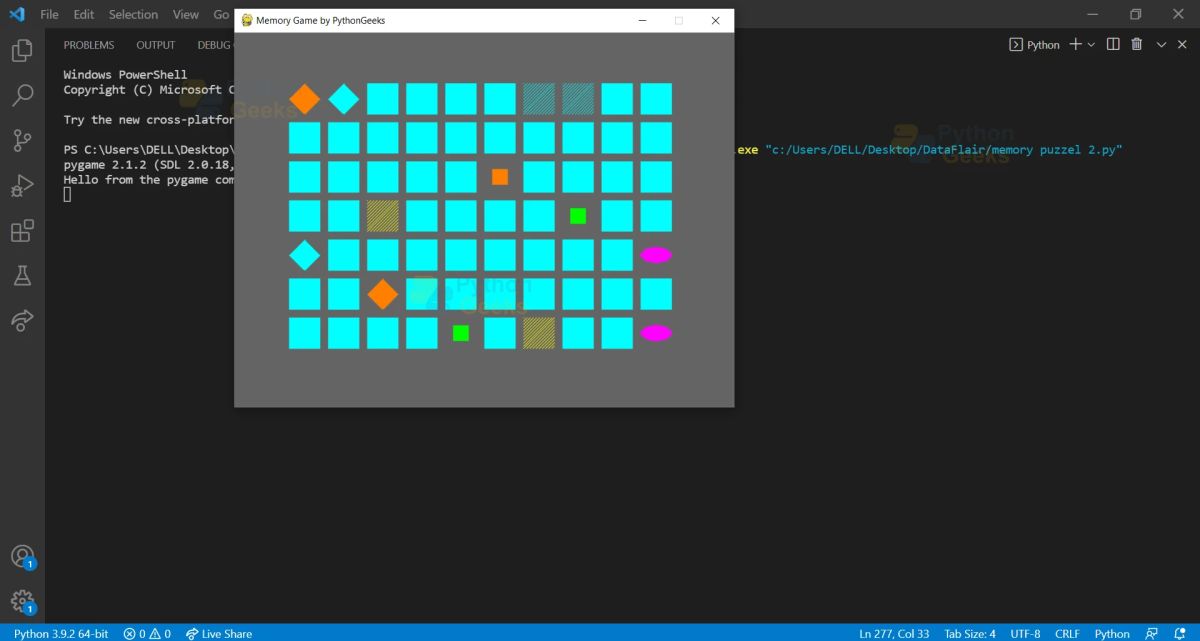Click the small orange square tile
This screenshot has height=641, width=1200.
(x=500, y=177)
